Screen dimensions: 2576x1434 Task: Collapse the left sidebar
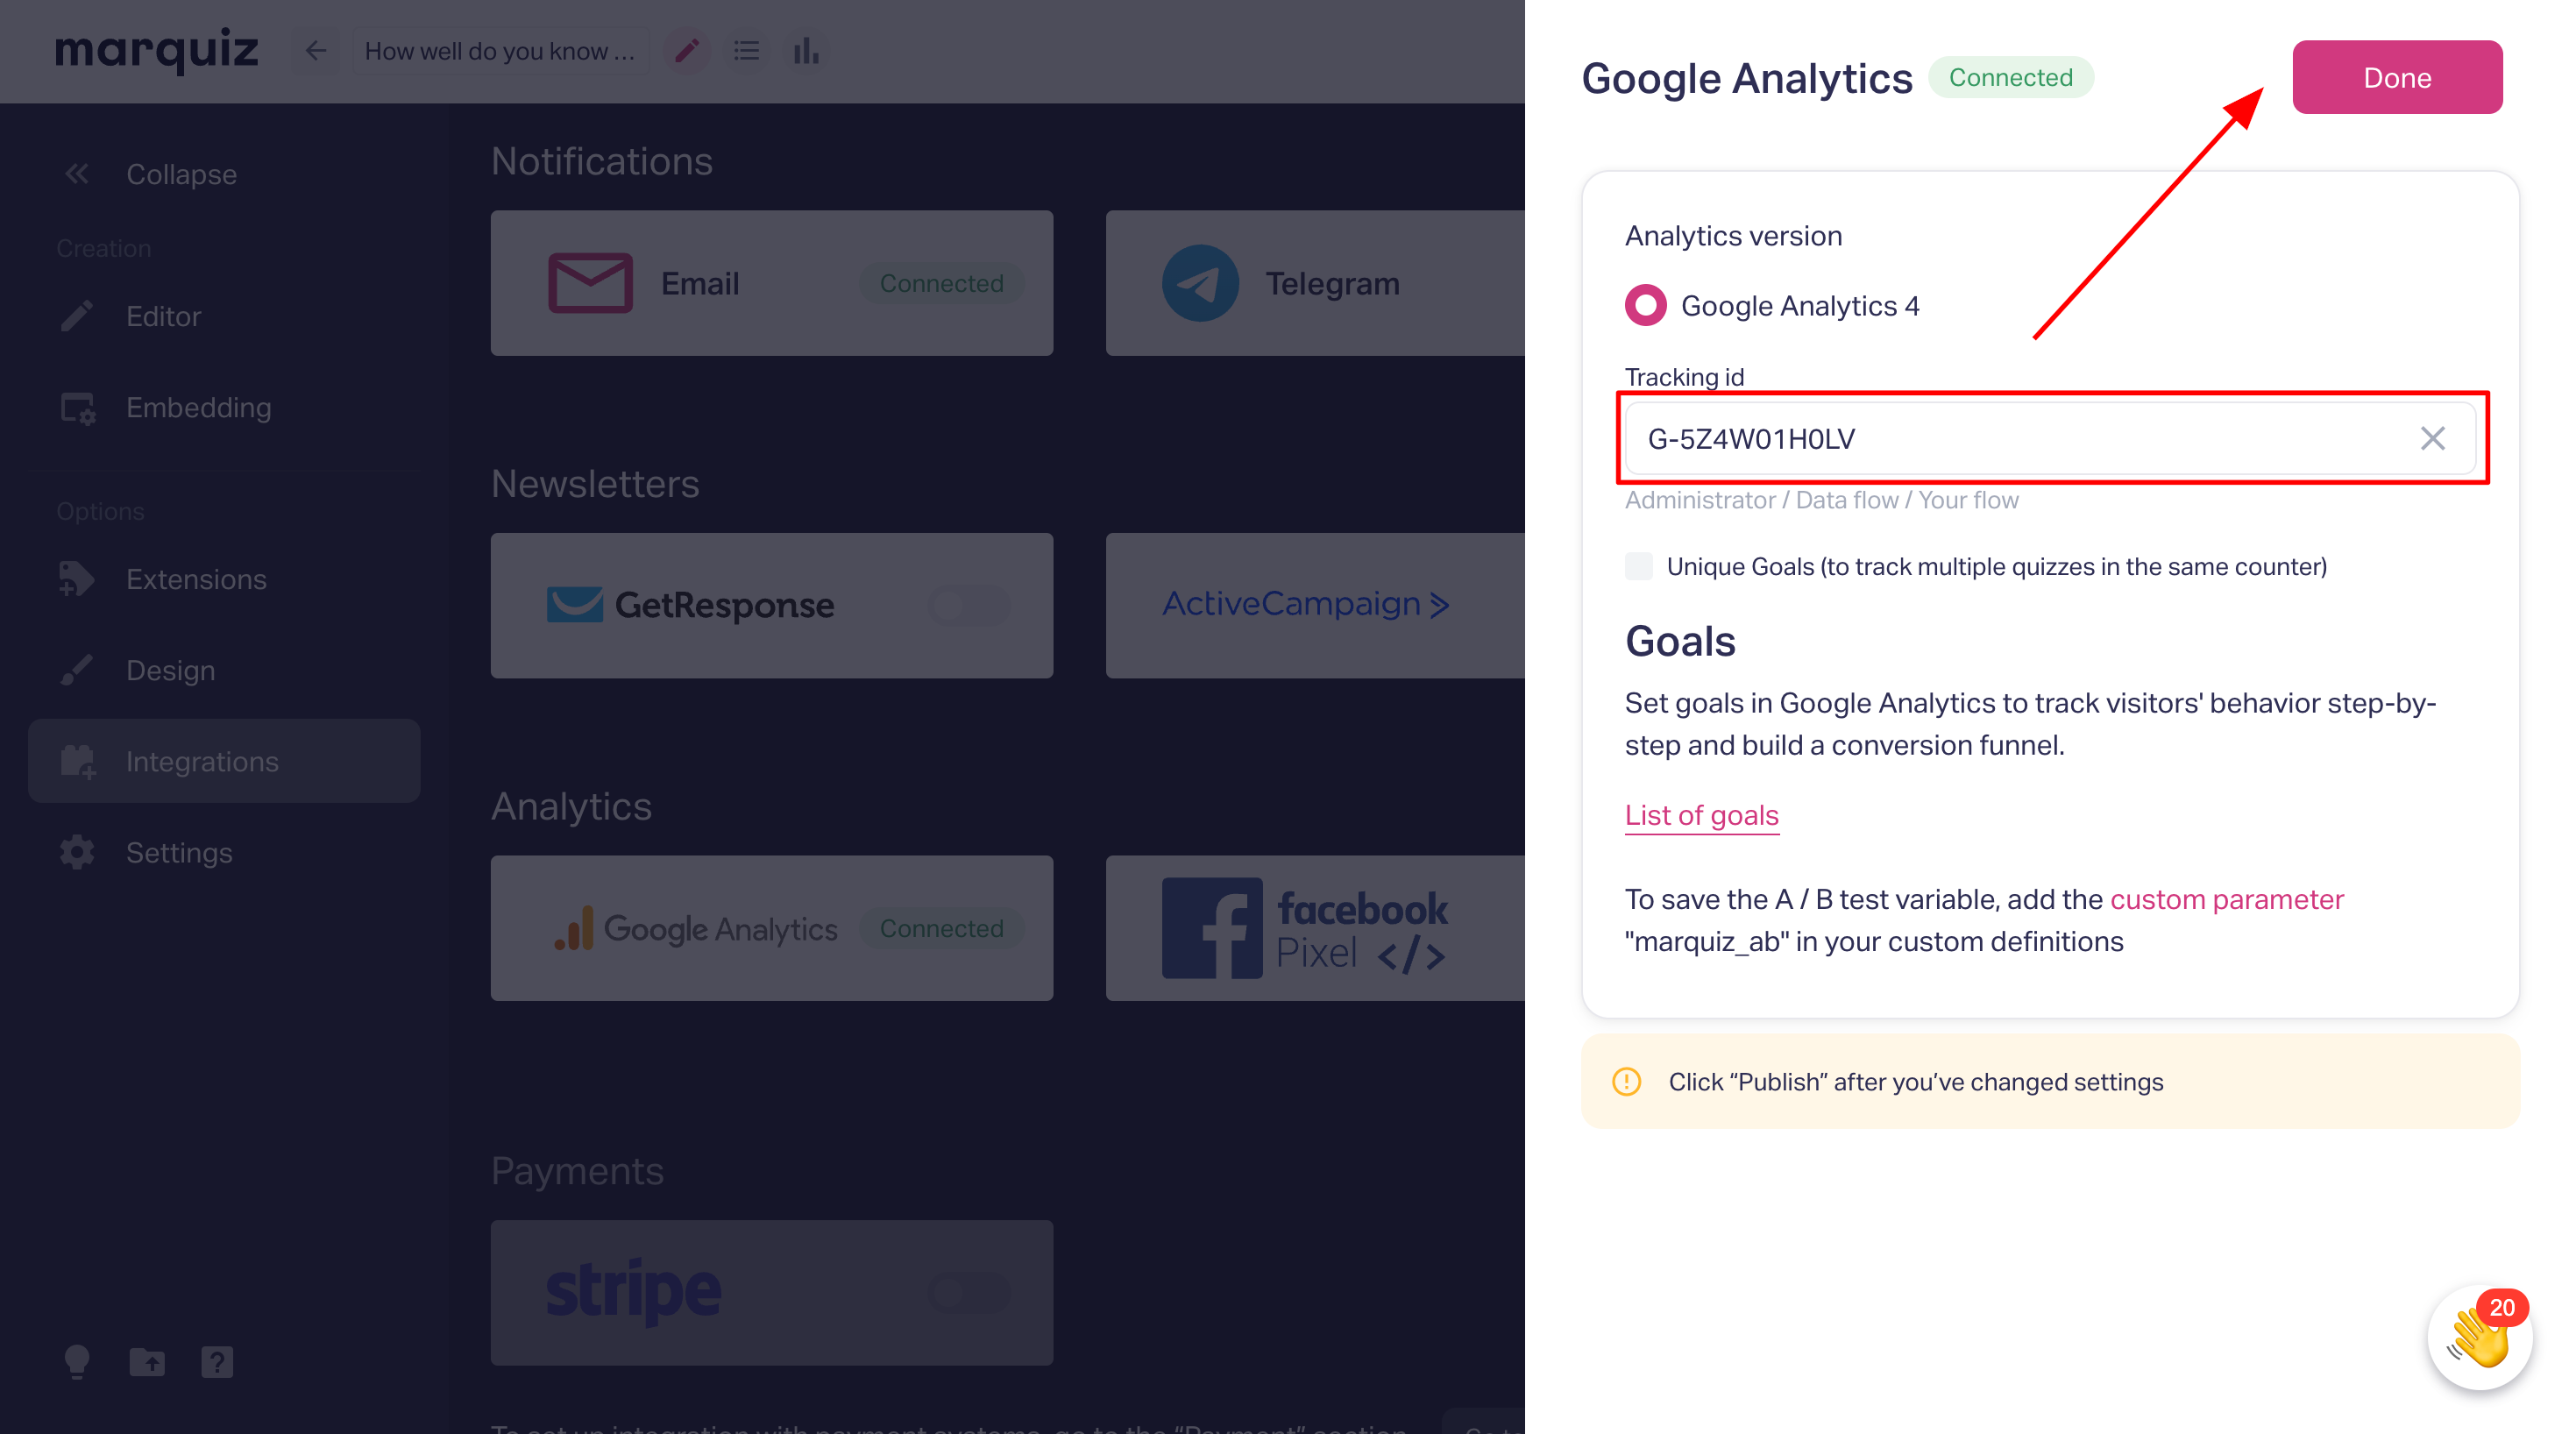149,174
